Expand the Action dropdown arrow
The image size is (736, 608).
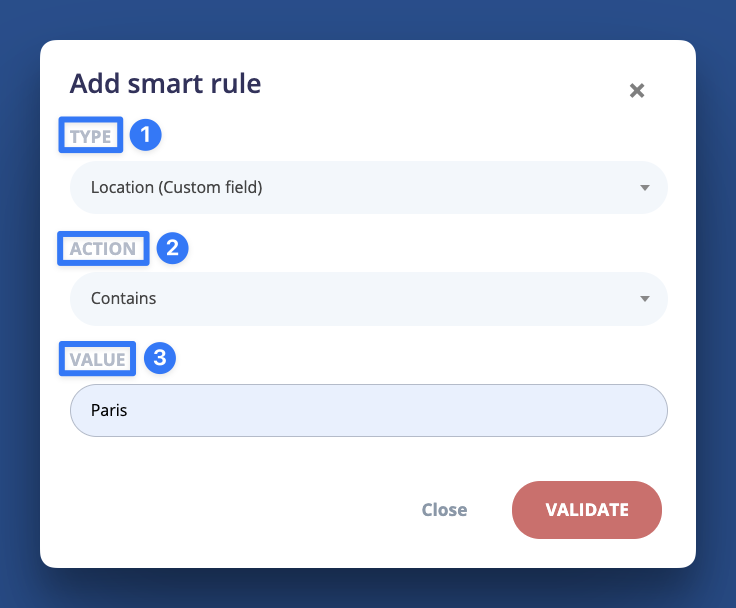click(x=645, y=299)
